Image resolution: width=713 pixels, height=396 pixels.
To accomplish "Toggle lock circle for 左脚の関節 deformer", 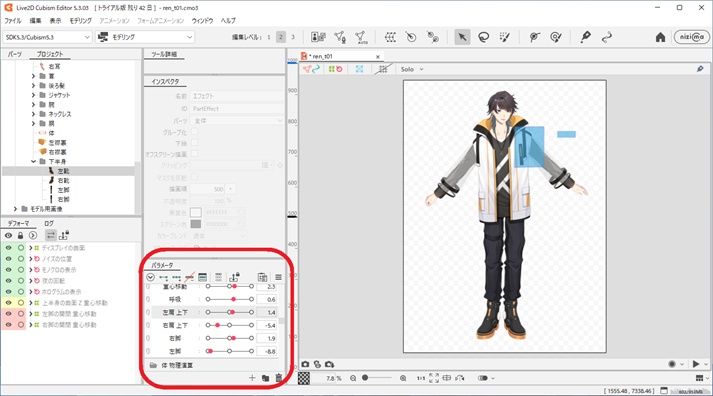I will 21,314.
